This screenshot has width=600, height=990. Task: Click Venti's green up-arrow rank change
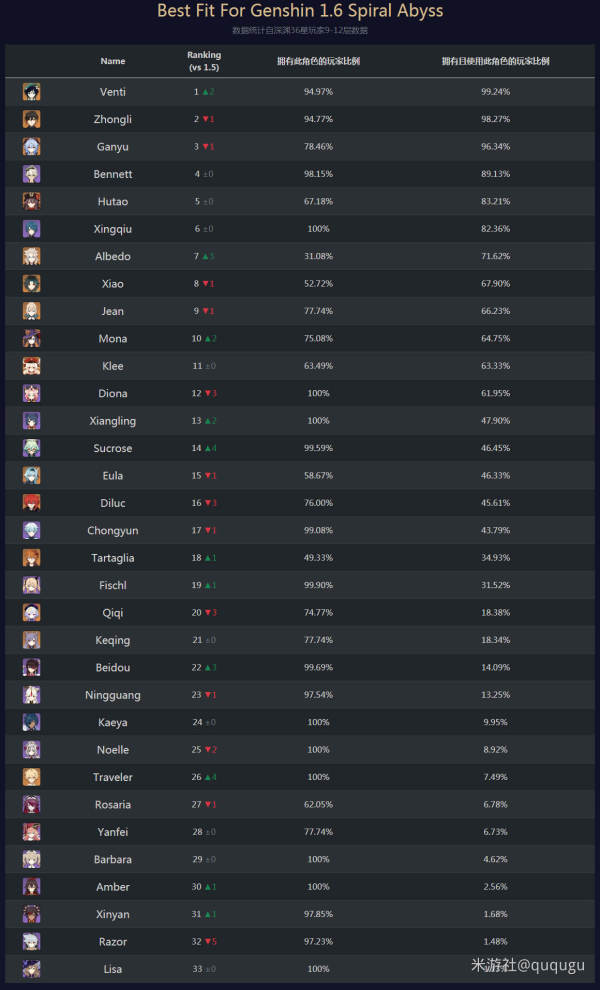tap(209, 92)
